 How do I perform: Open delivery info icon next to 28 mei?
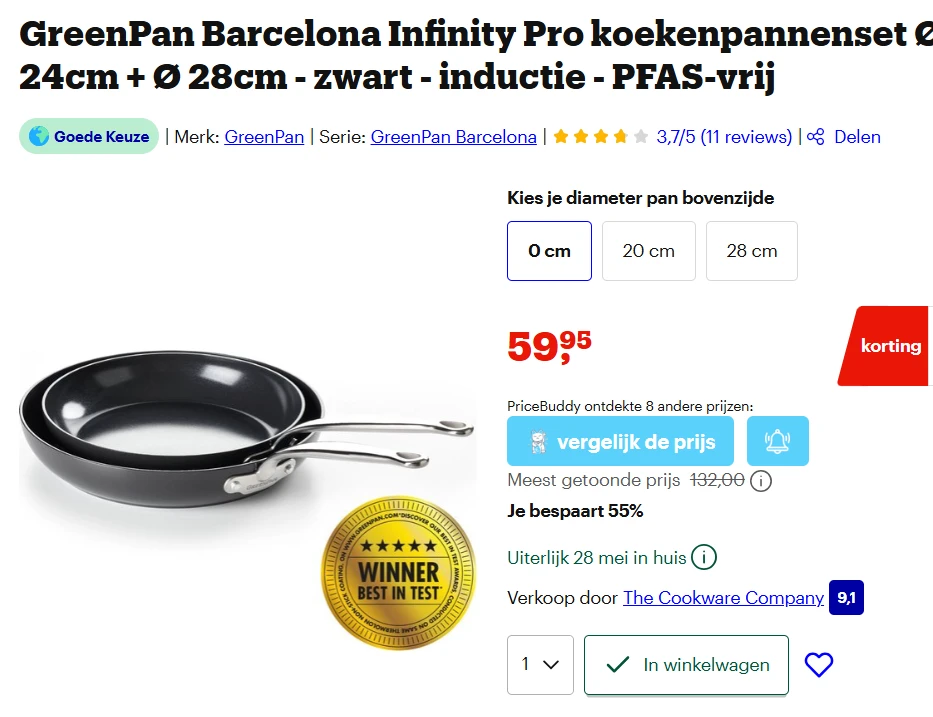point(704,558)
